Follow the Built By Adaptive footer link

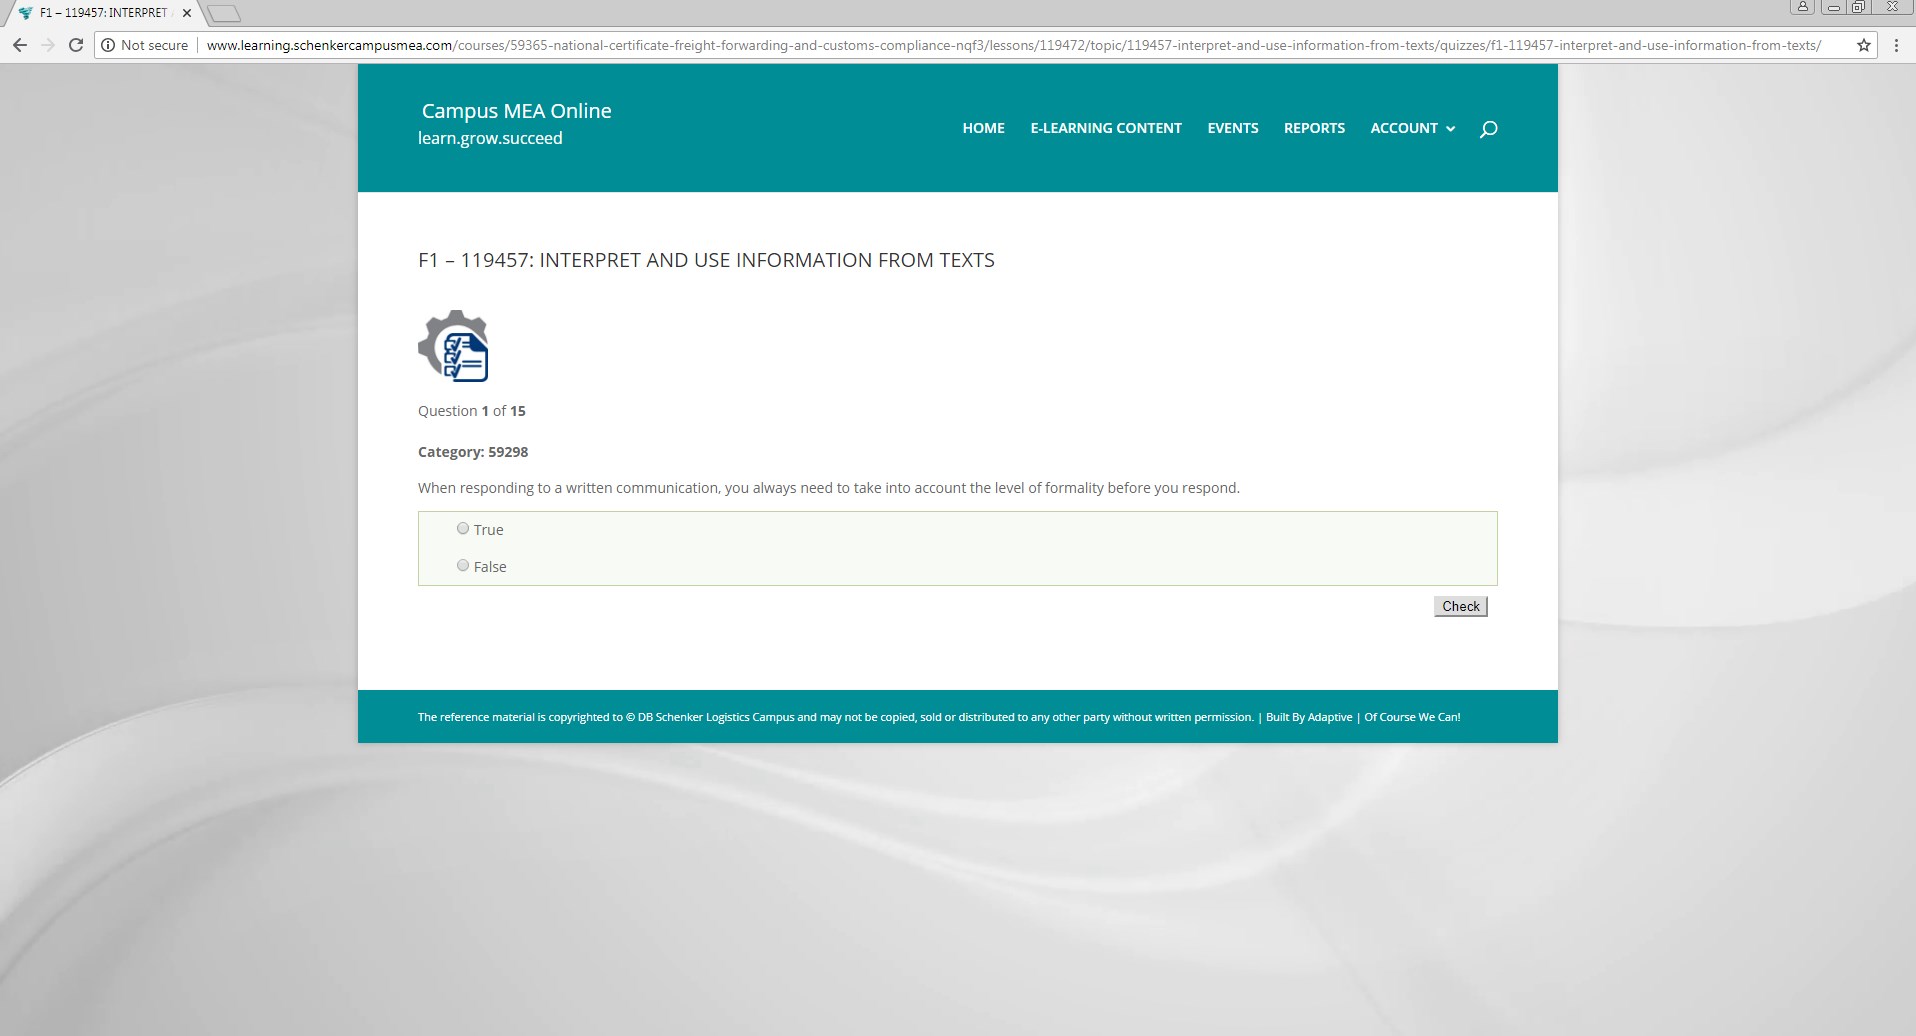1308,717
